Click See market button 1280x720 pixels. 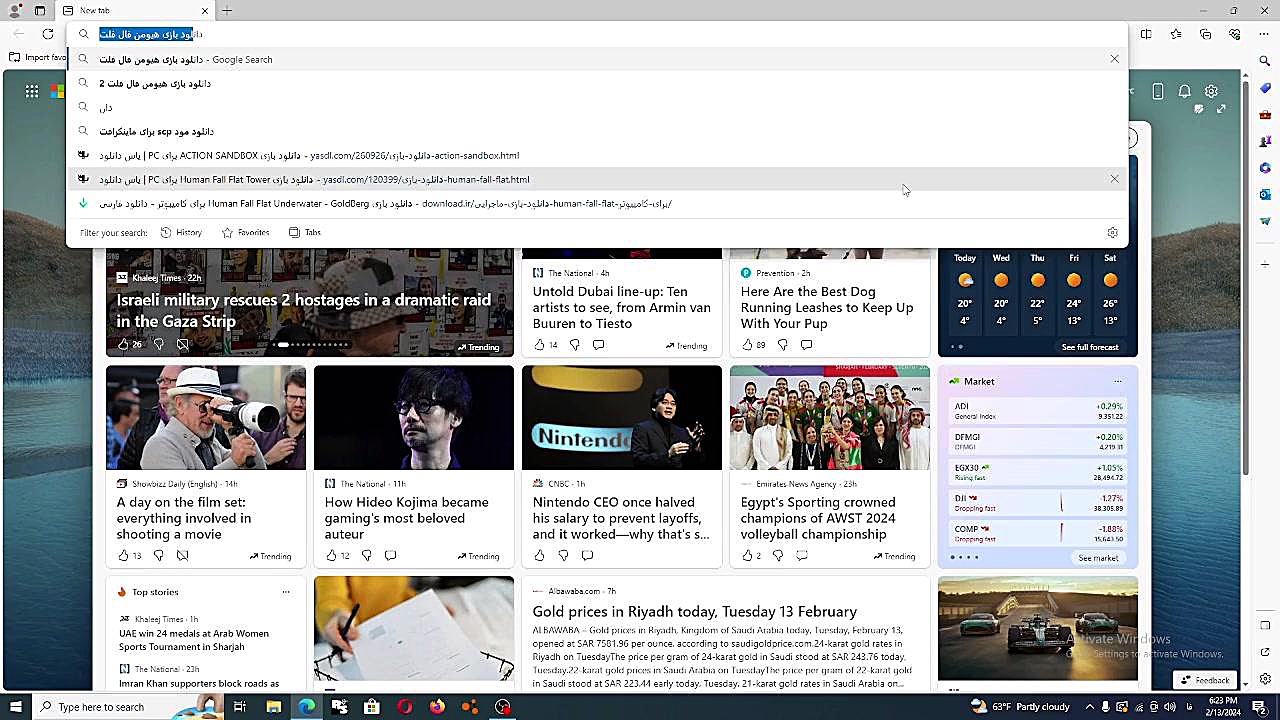[x=1098, y=558]
